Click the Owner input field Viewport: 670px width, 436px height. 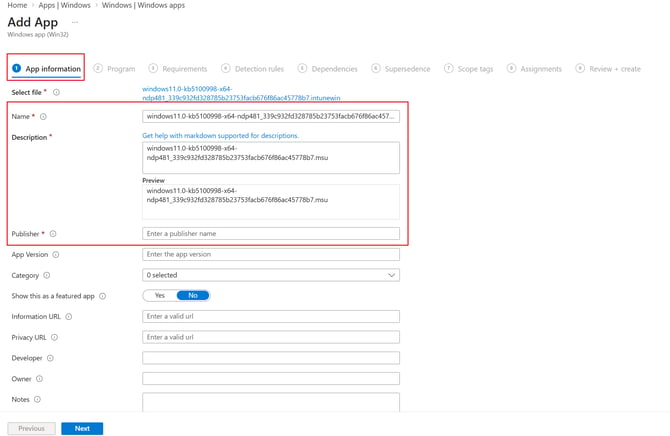click(271, 378)
